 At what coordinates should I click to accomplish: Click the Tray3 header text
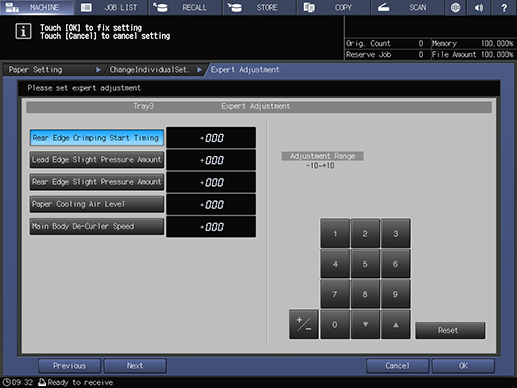point(144,106)
